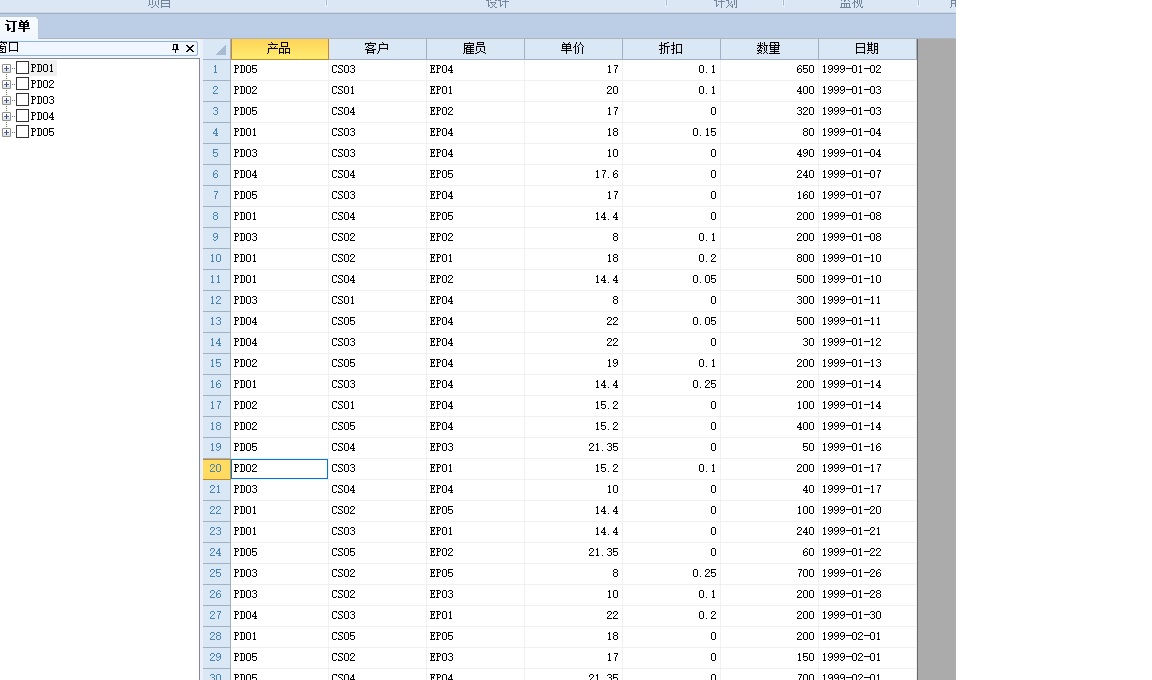Screen dimensions: 1152x680
Task: Click the active PD02 cell in row 20
Action: [x=279, y=469]
